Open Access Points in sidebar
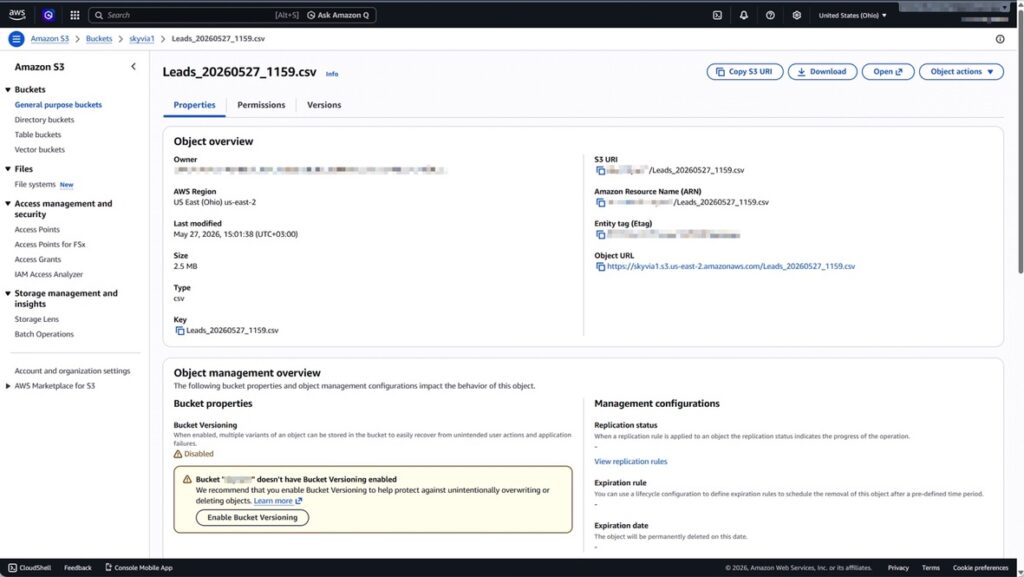The height and width of the screenshot is (577, 1024). click(x=37, y=230)
